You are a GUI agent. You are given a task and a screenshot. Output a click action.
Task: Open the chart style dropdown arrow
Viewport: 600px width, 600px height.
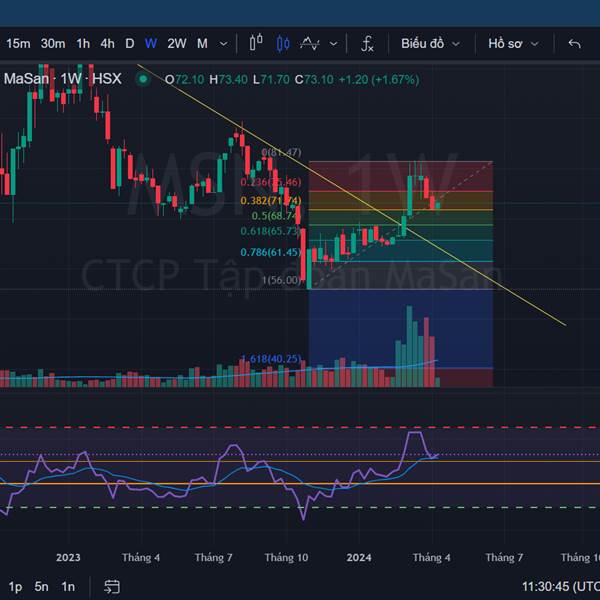click(x=334, y=44)
